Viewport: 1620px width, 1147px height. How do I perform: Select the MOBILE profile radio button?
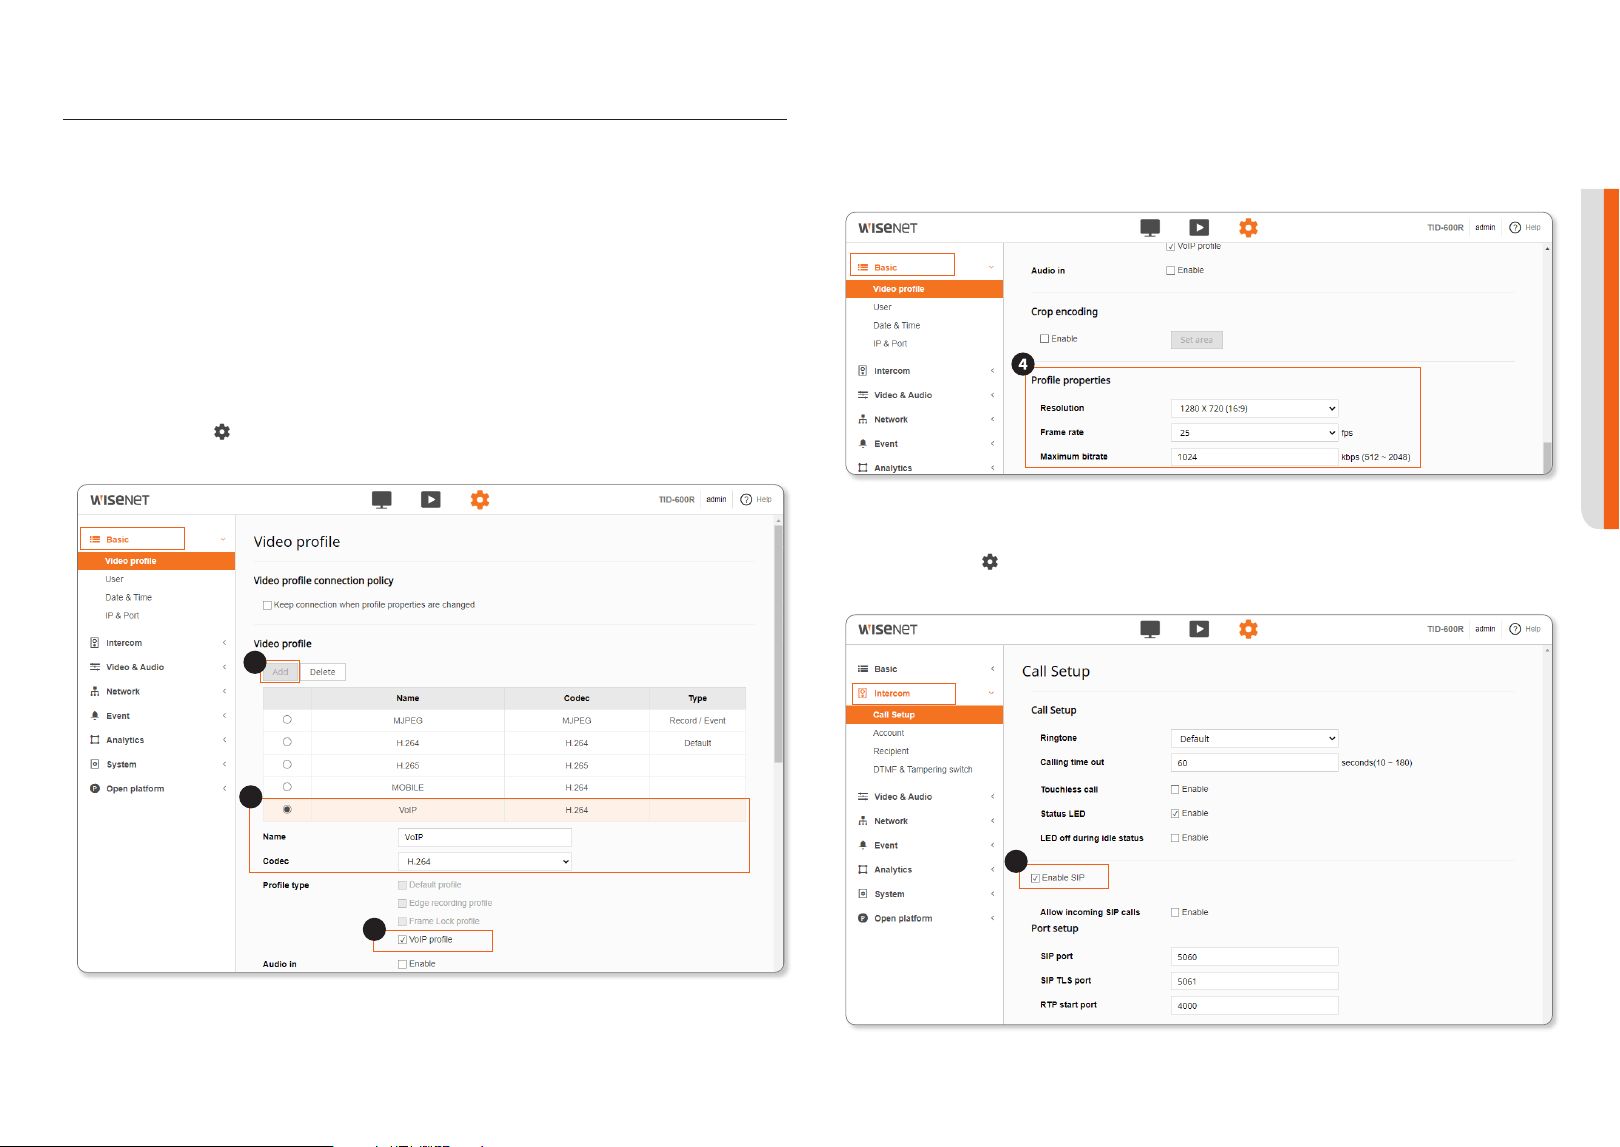point(287,787)
